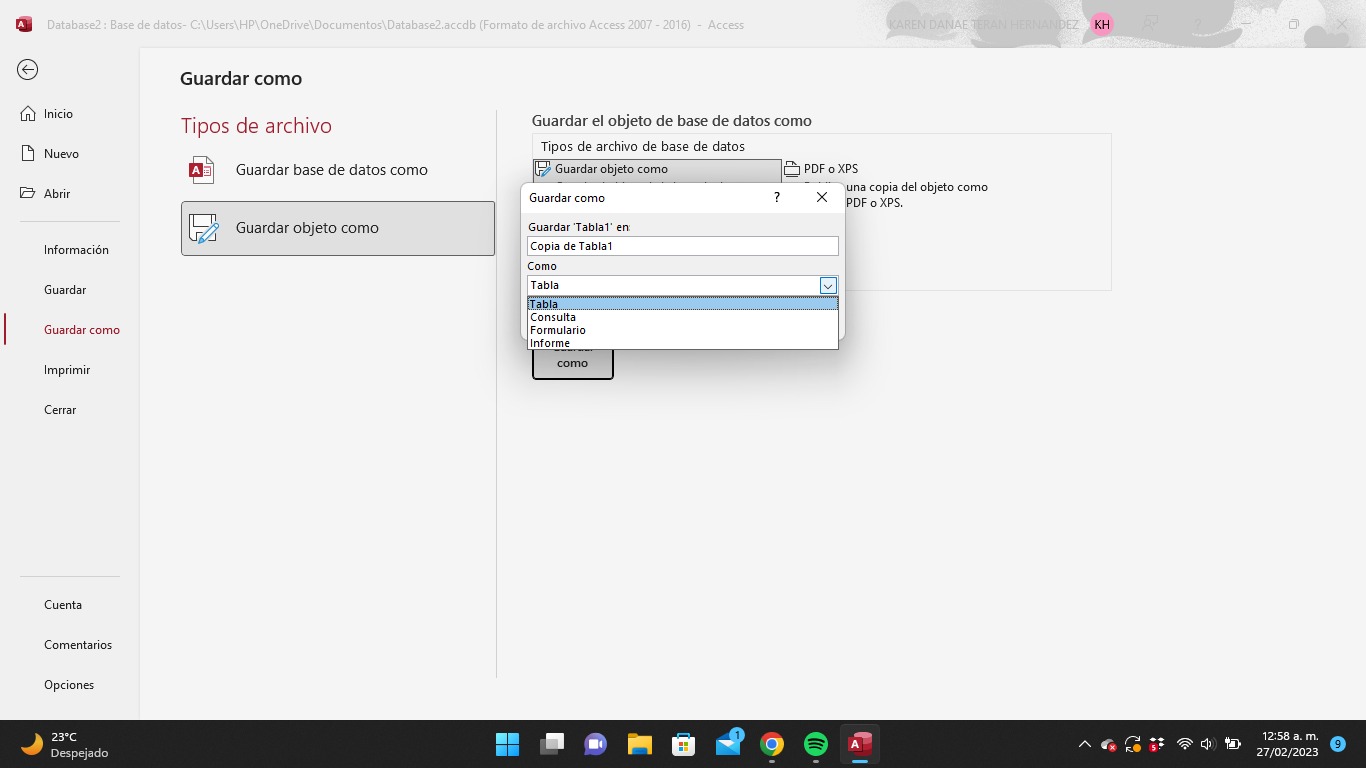Open the Inicio page
This screenshot has height=768, width=1366.
(58, 114)
